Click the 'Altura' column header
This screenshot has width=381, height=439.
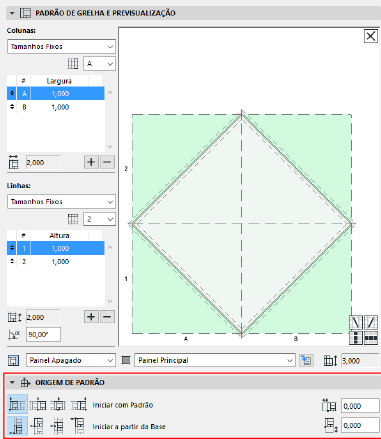[x=59, y=236]
